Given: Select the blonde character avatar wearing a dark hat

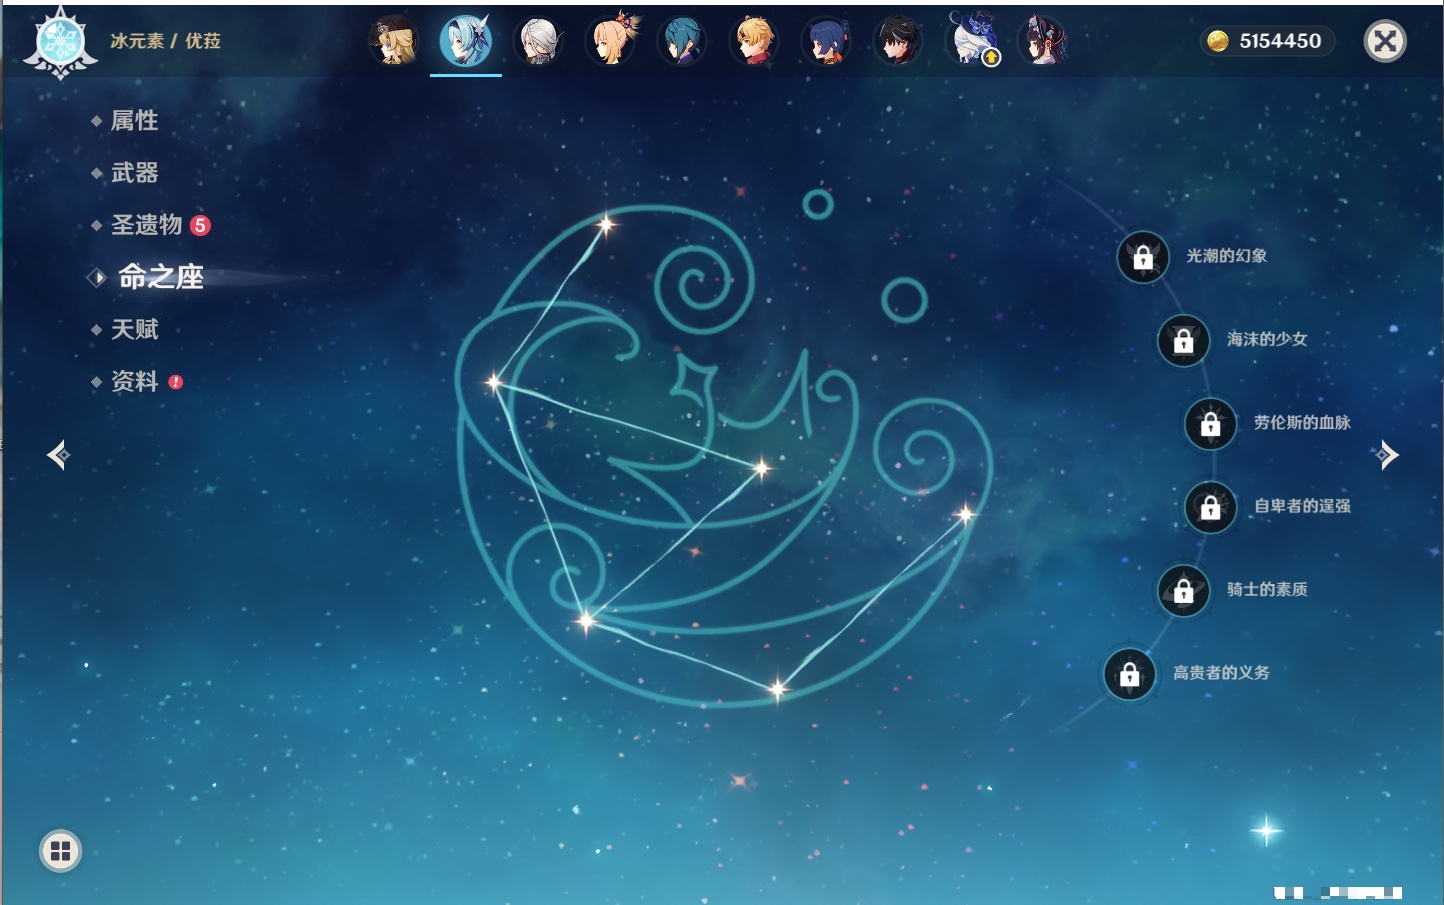Looking at the screenshot, I should tap(394, 41).
